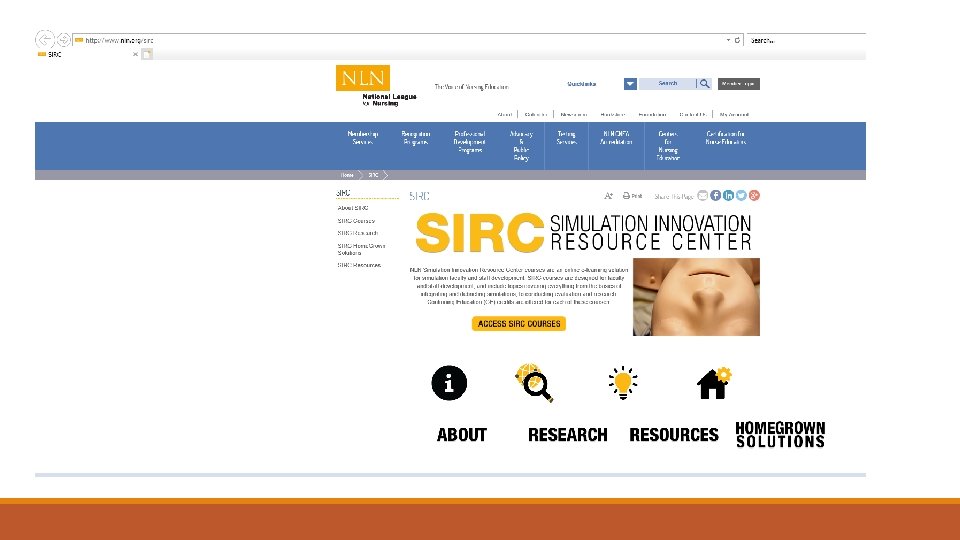Open About SIRC in the sidebar
This screenshot has height=540, width=960.
pos(353,208)
